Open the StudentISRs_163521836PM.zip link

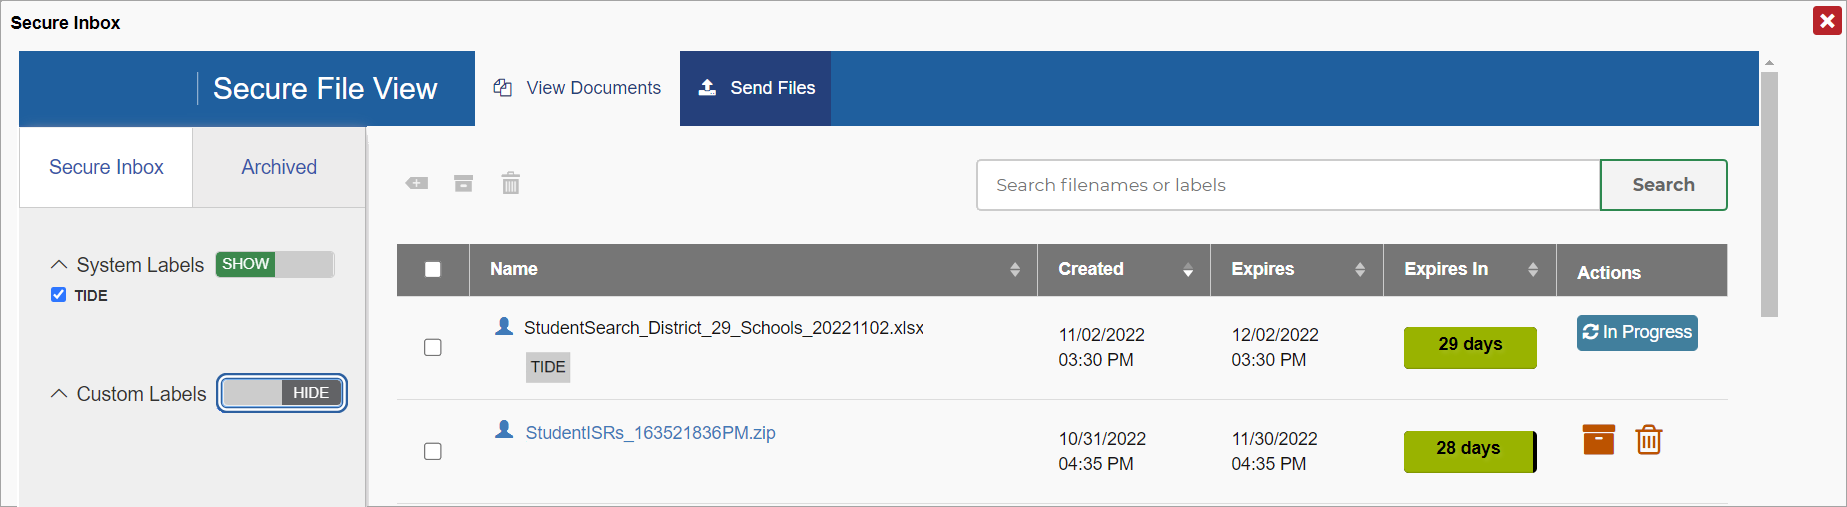(x=650, y=433)
